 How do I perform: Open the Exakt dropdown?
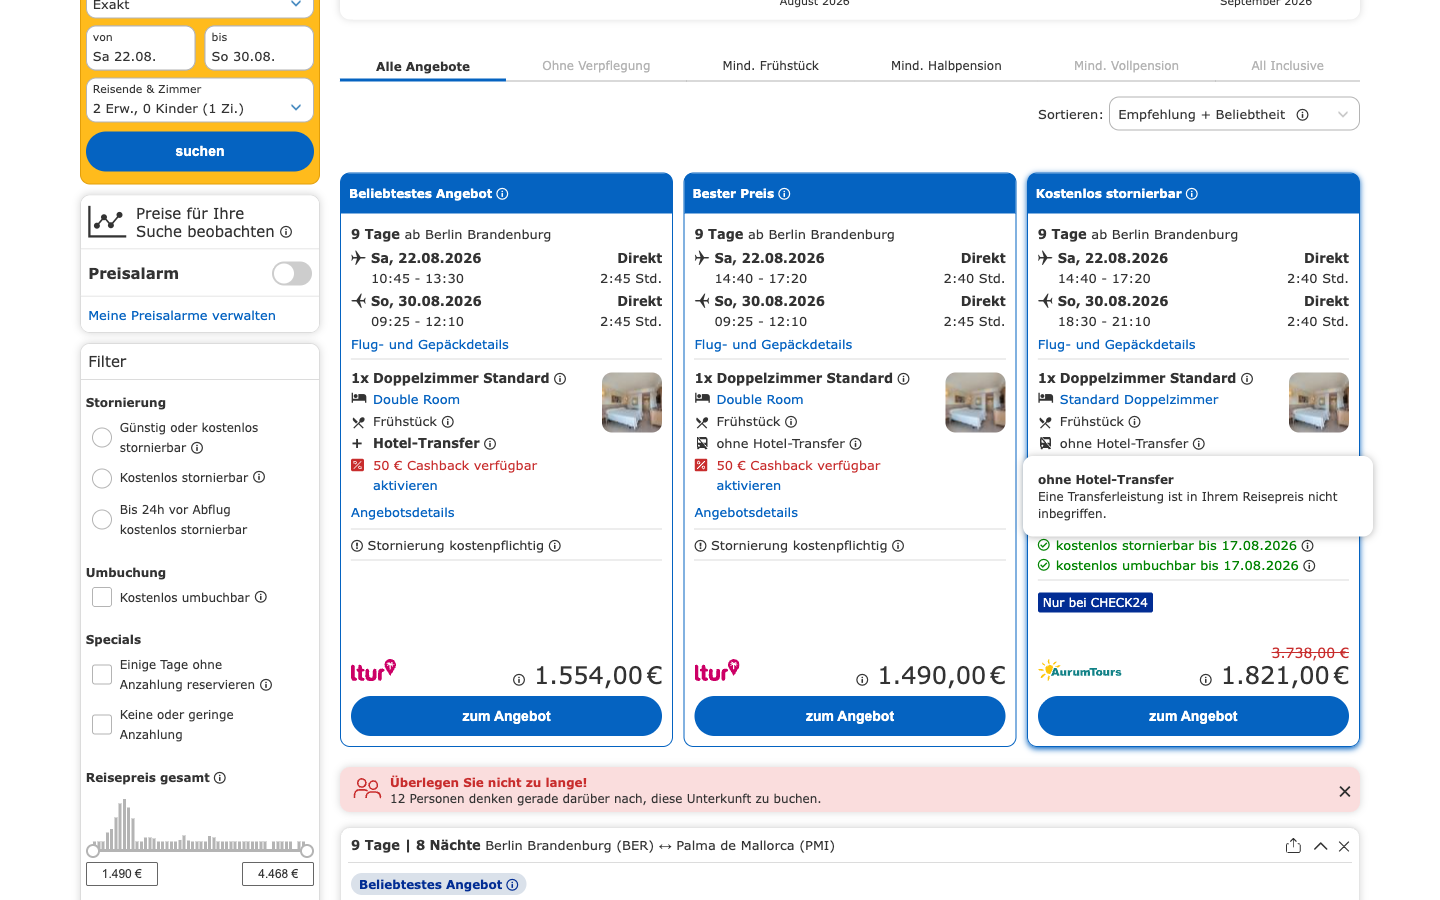[200, 6]
